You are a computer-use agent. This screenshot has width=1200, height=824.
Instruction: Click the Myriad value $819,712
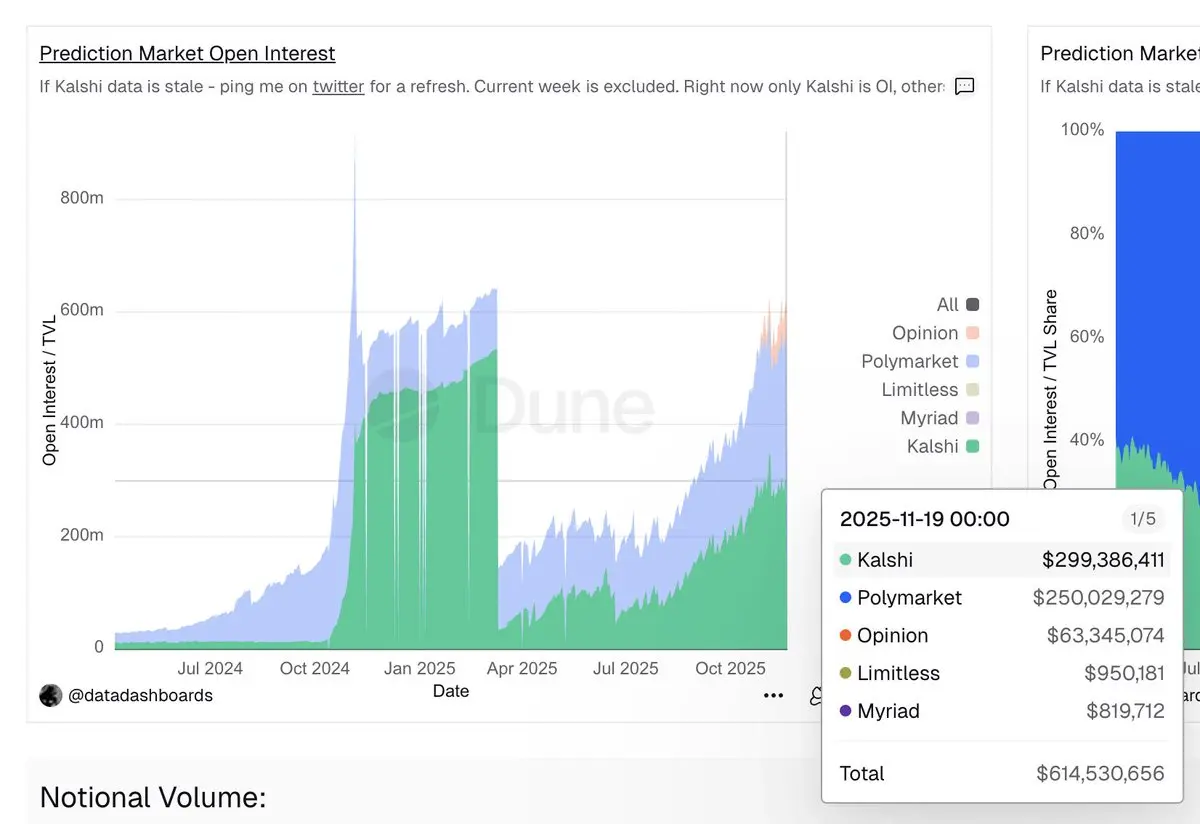click(x=1125, y=712)
